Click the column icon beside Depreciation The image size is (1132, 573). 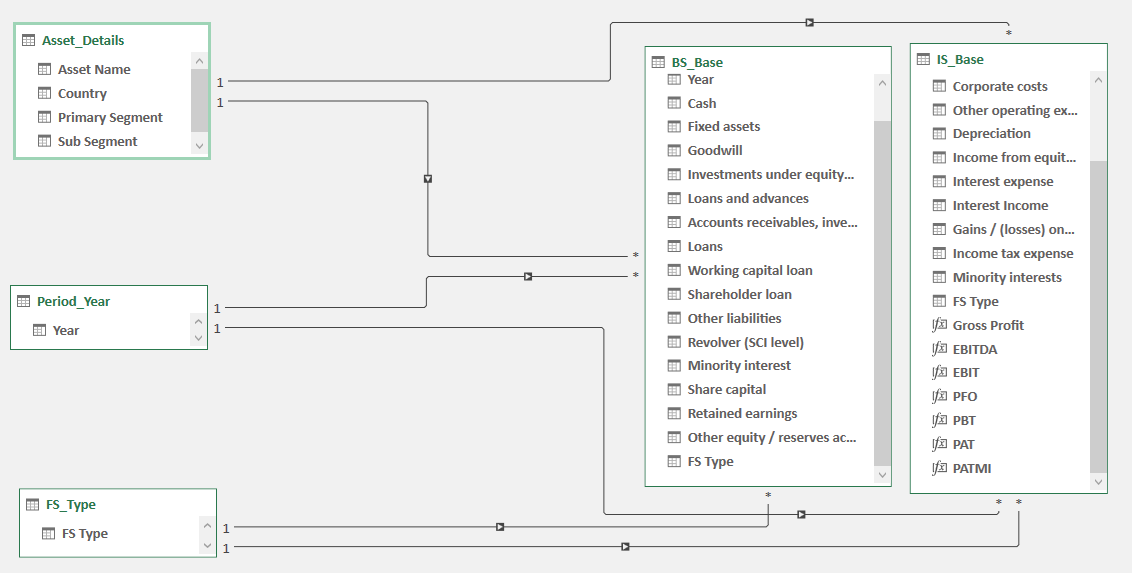coord(939,134)
